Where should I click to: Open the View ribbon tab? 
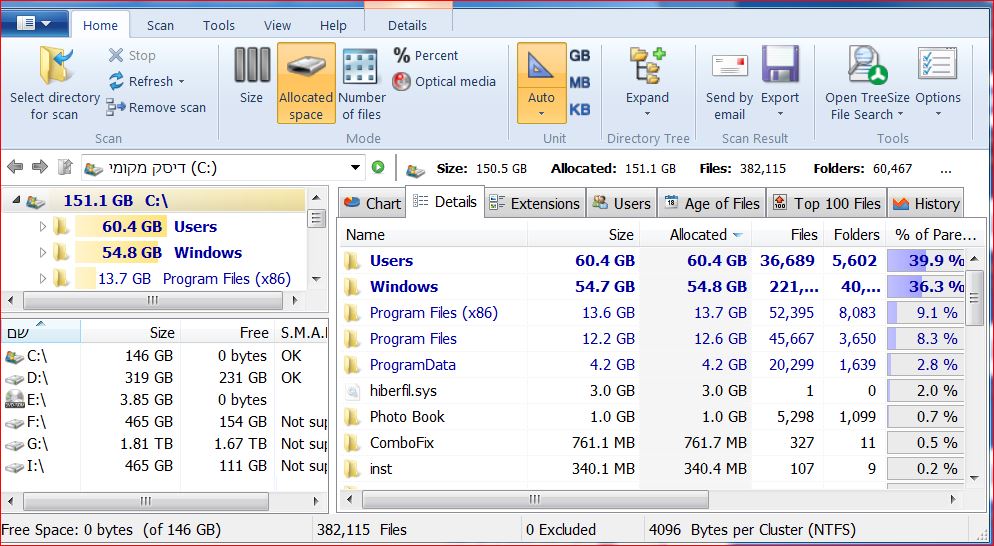(277, 25)
